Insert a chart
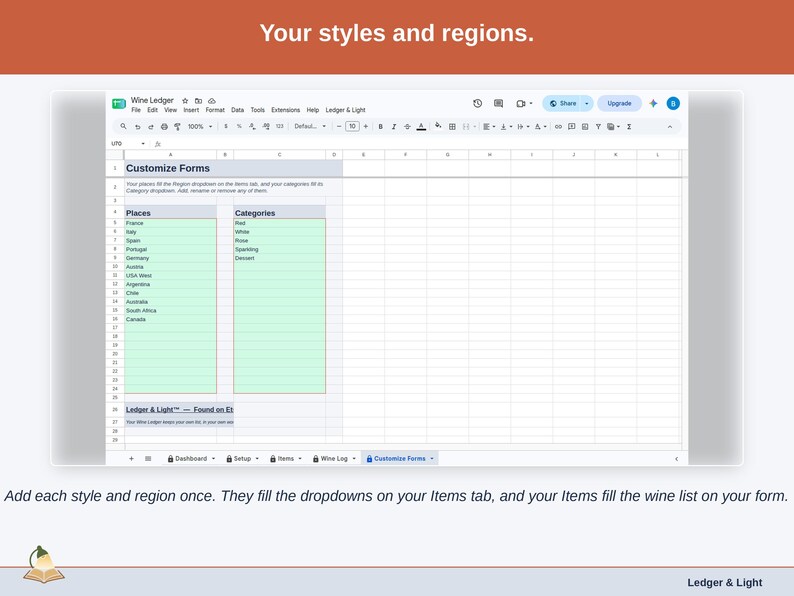 coord(585,127)
